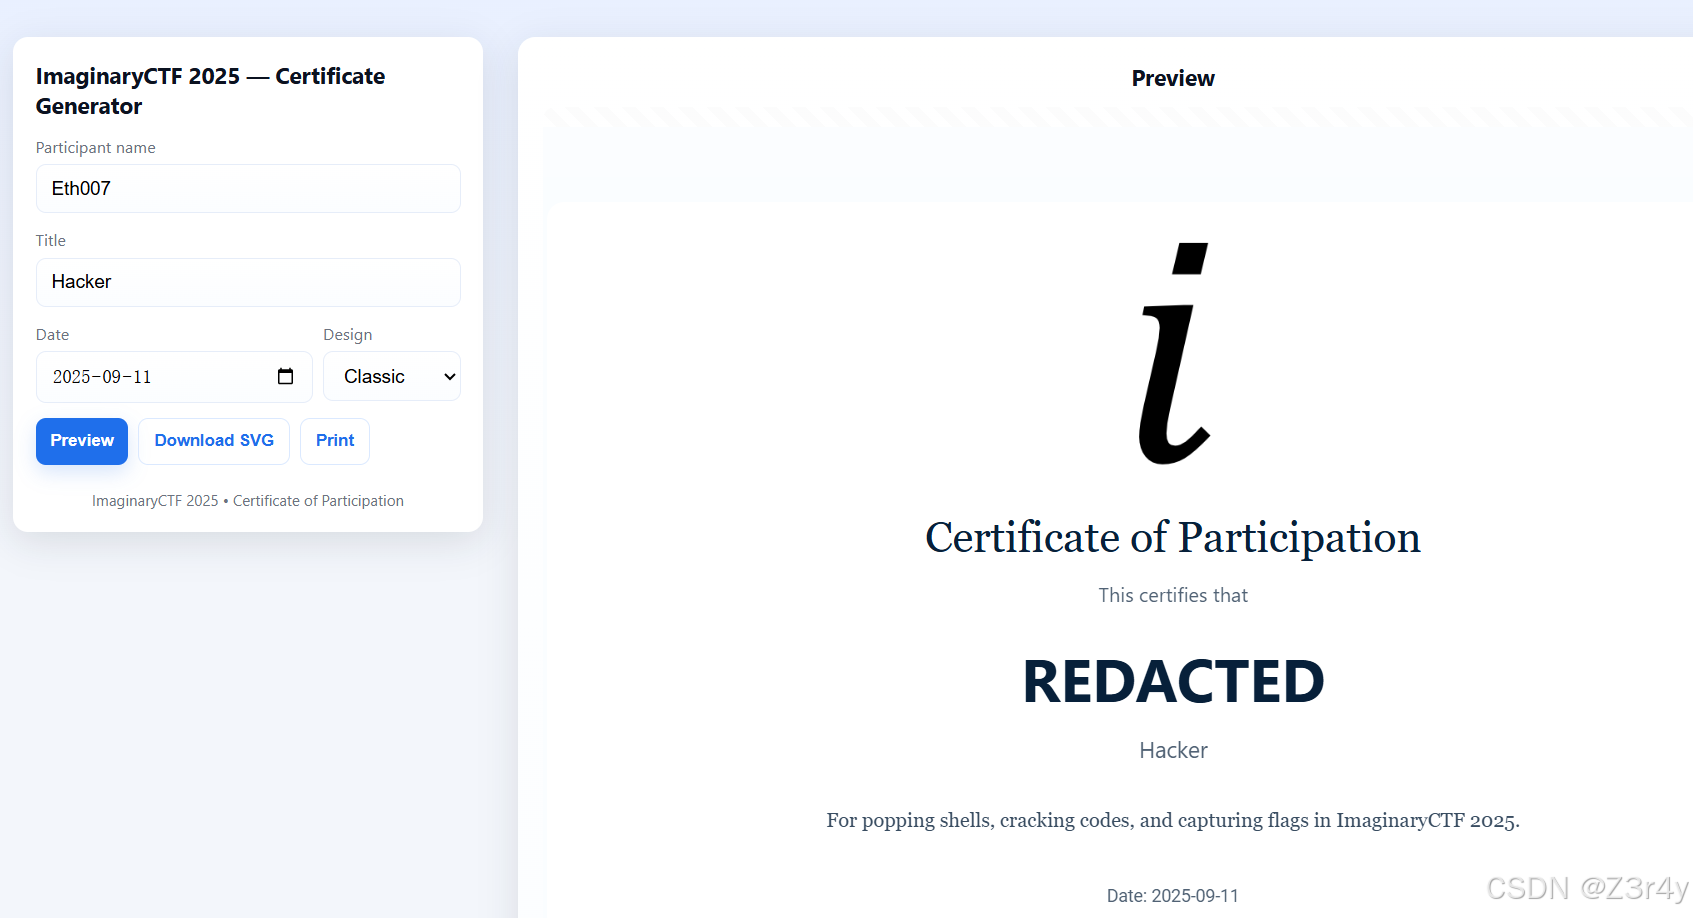Screen dimensions: 1693x918
Task: Click the footer text 'Certificate of Participation'
Action: tap(318, 501)
